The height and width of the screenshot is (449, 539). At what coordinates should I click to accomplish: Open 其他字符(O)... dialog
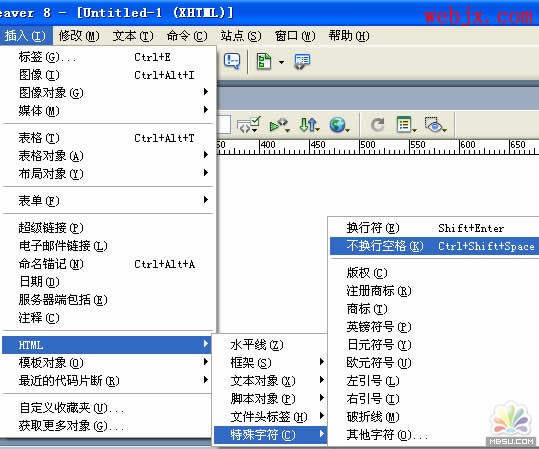434,435
